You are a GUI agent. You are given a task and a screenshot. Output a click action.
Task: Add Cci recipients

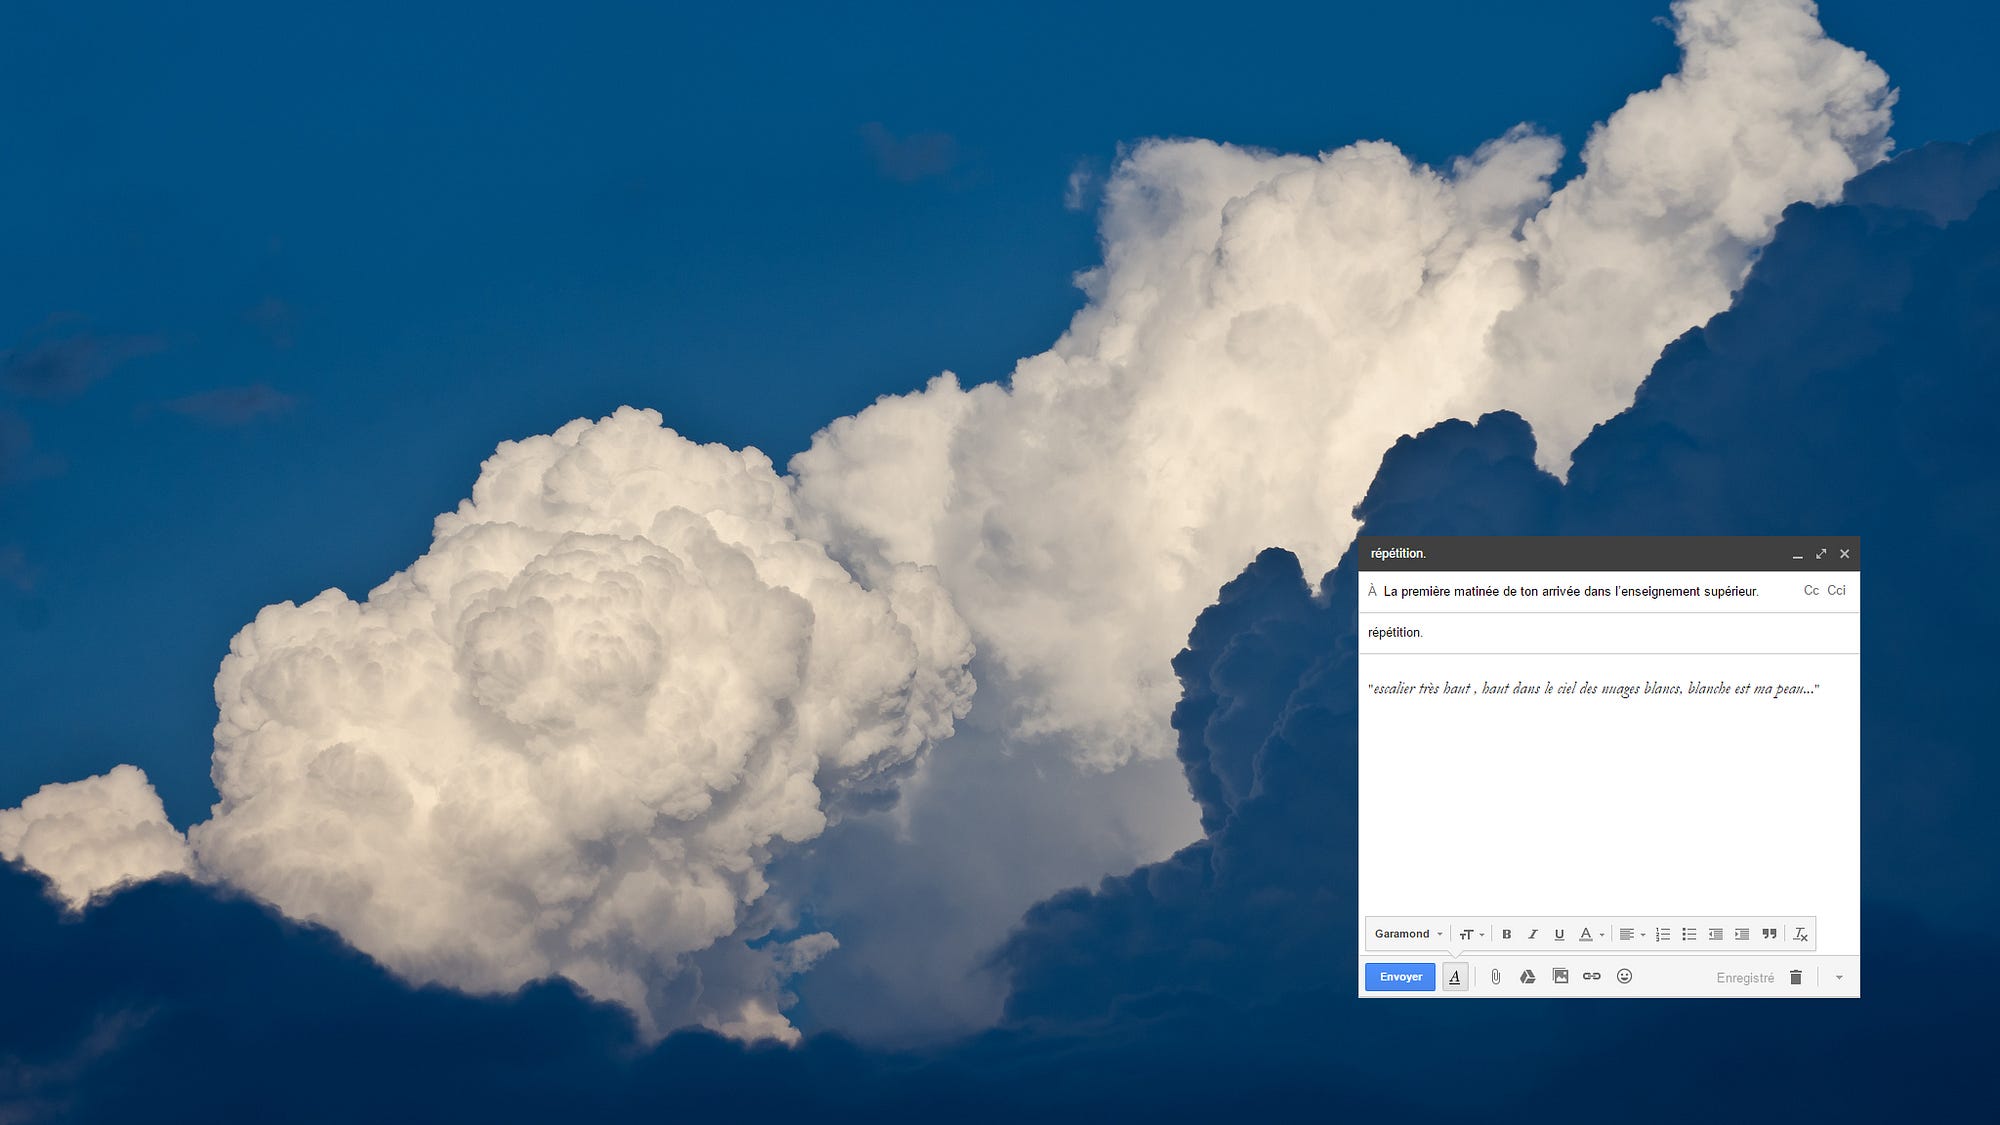pyautogui.click(x=1836, y=591)
